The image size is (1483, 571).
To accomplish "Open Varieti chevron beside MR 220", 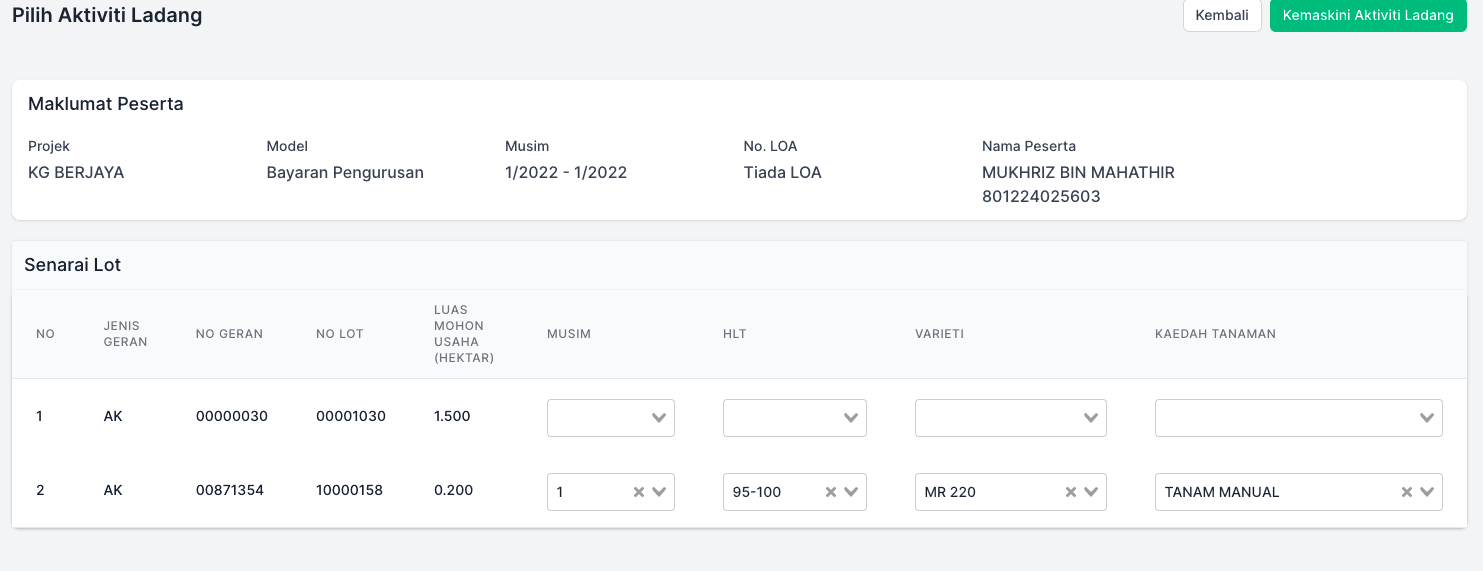I will click(x=1091, y=492).
